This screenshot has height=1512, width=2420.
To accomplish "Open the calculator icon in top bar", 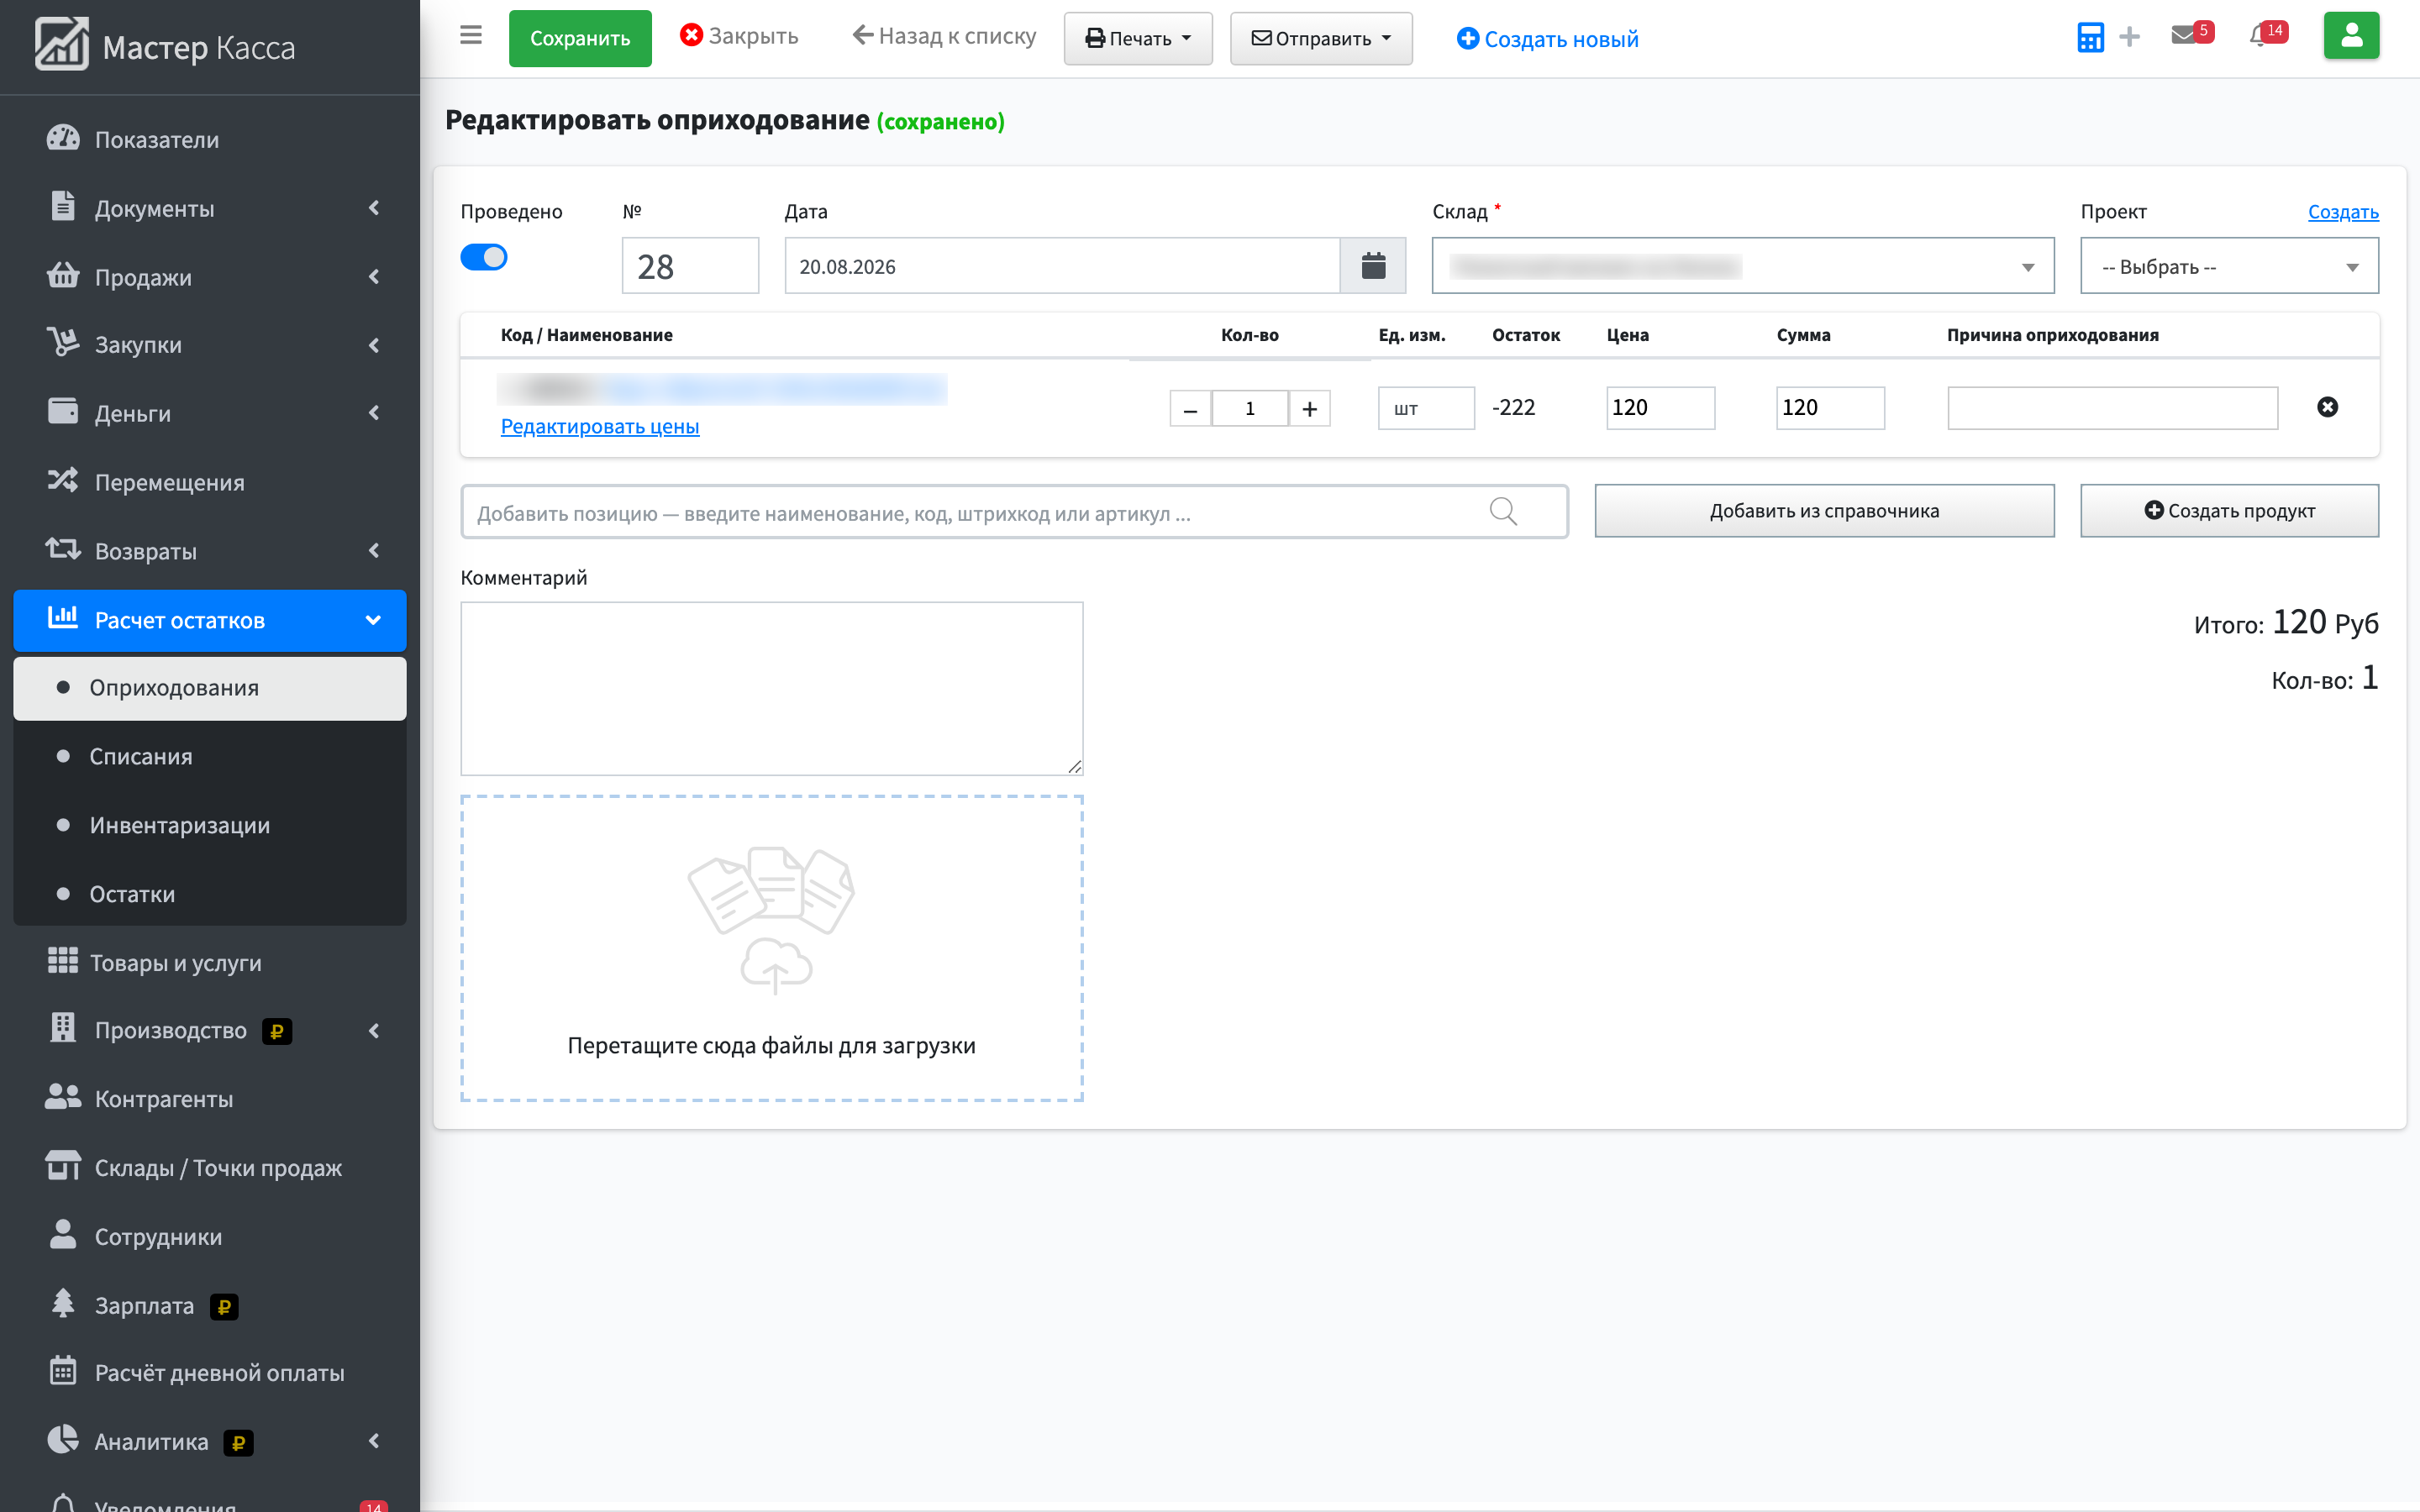I will [x=2090, y=37].
